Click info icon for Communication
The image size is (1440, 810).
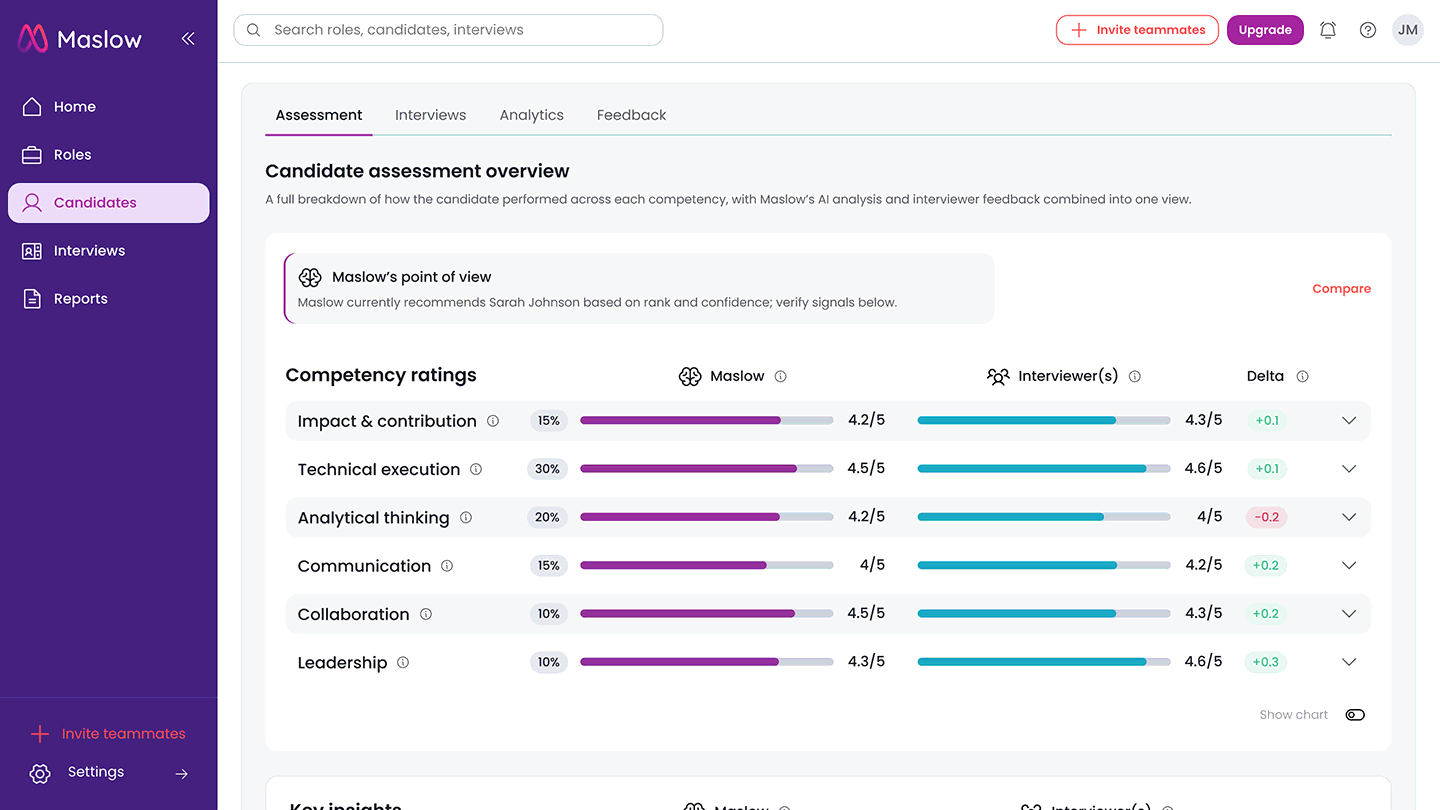point(447,566)
